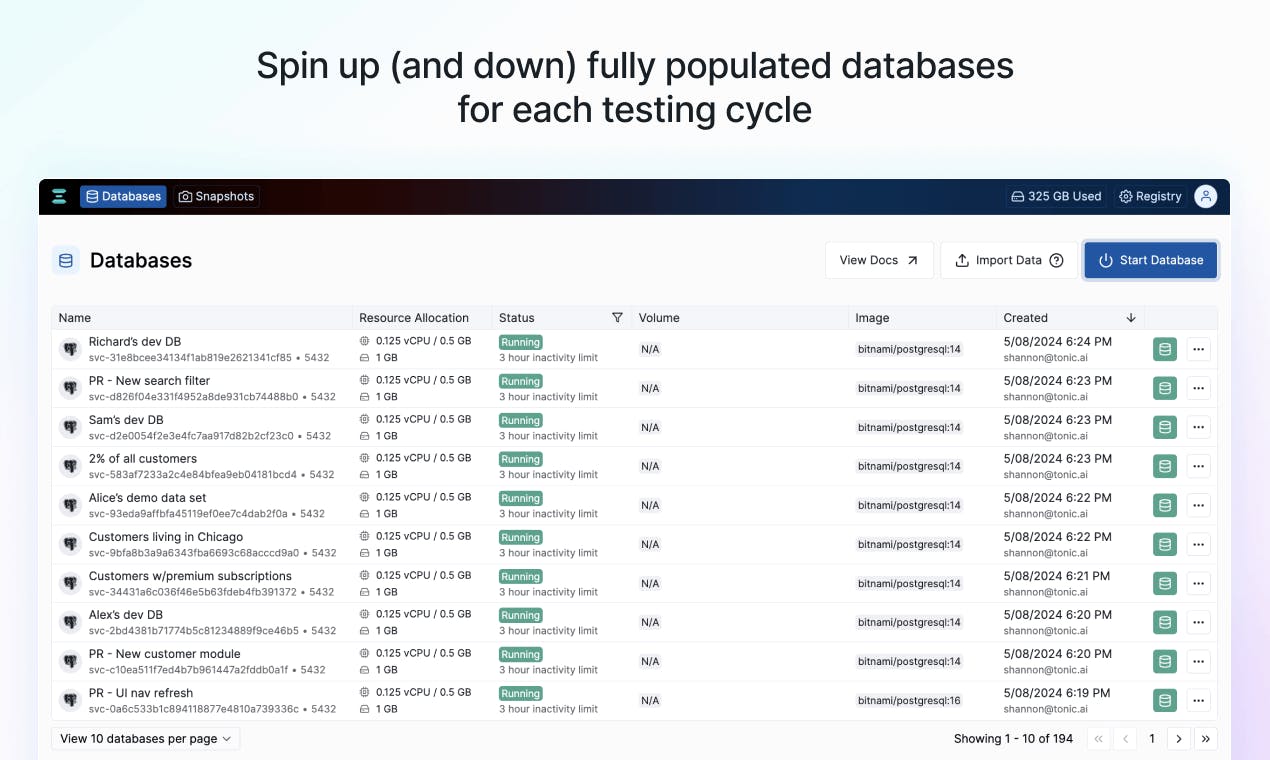
Task: Go to previous page arrow
Action: coord(1126,739)
